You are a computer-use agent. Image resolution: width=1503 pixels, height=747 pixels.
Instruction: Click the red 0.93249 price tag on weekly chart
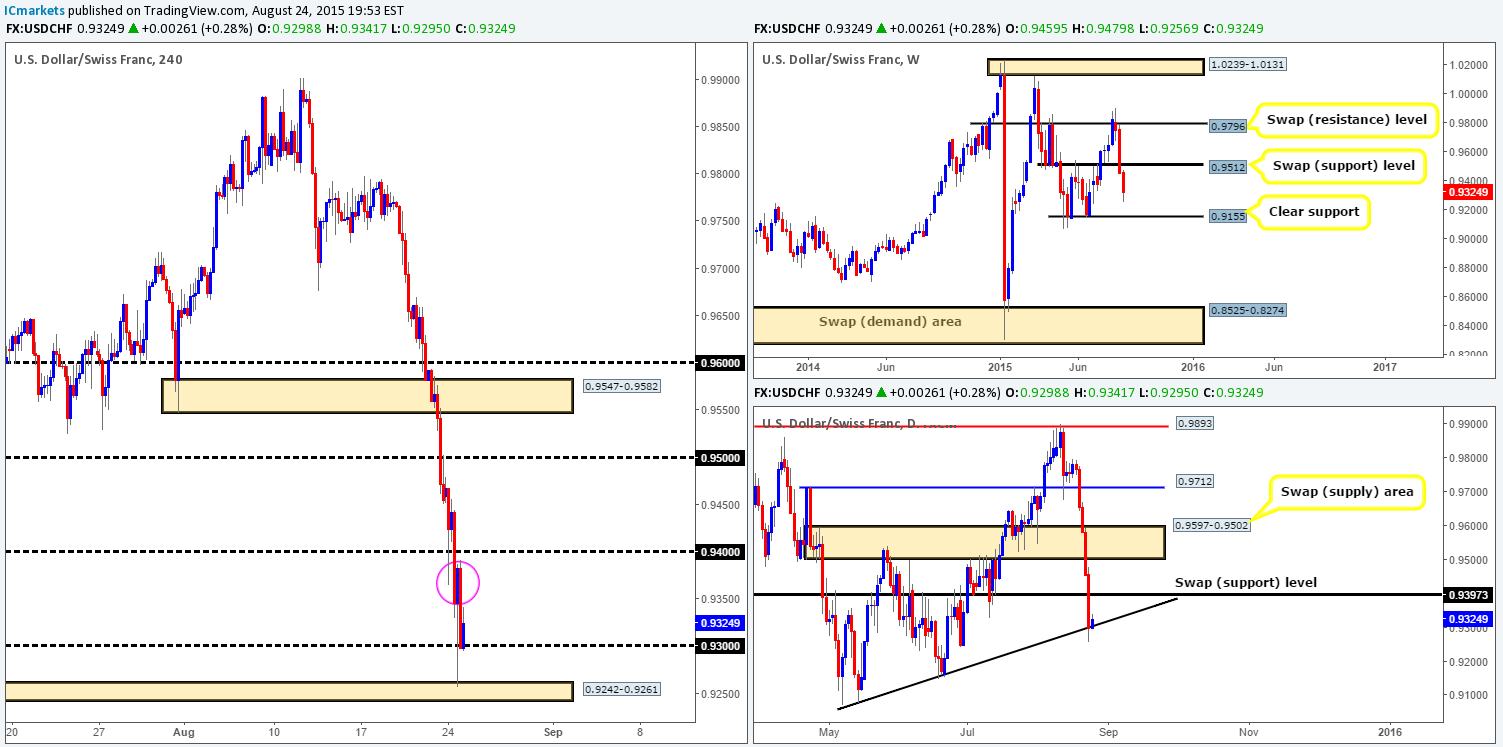(1467, 191)
